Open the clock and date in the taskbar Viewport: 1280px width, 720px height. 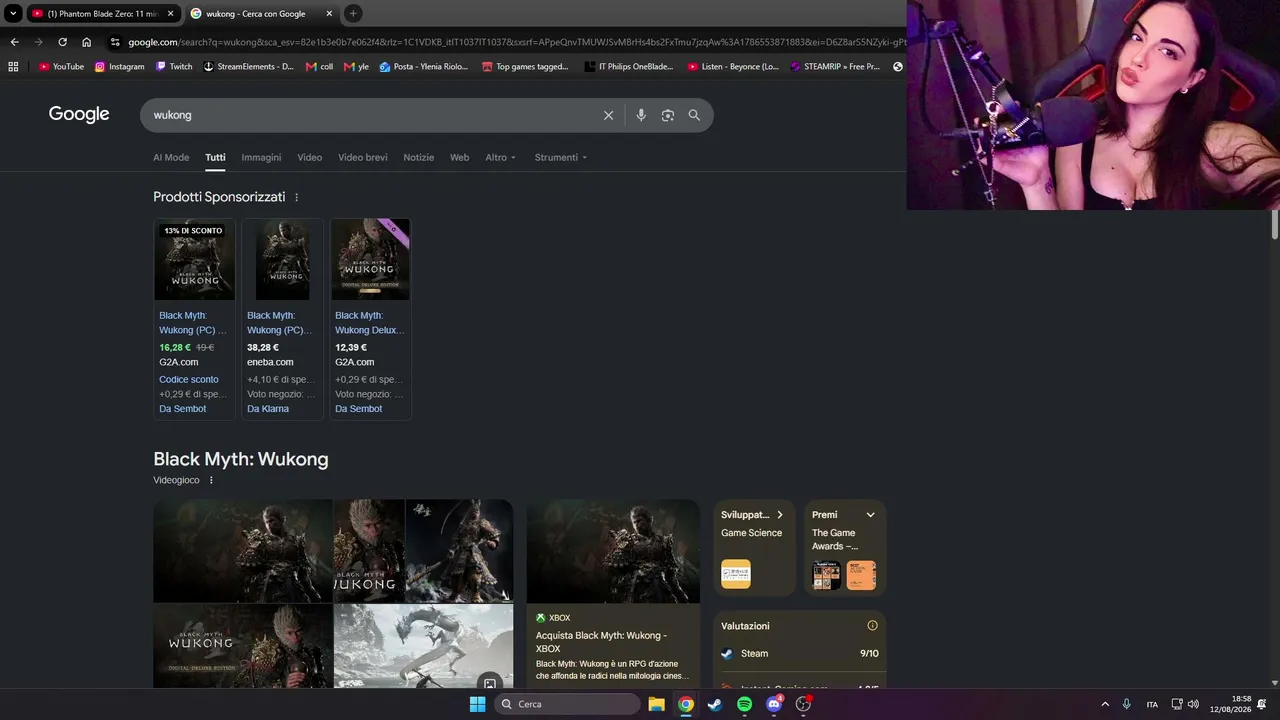point(1230,704)
